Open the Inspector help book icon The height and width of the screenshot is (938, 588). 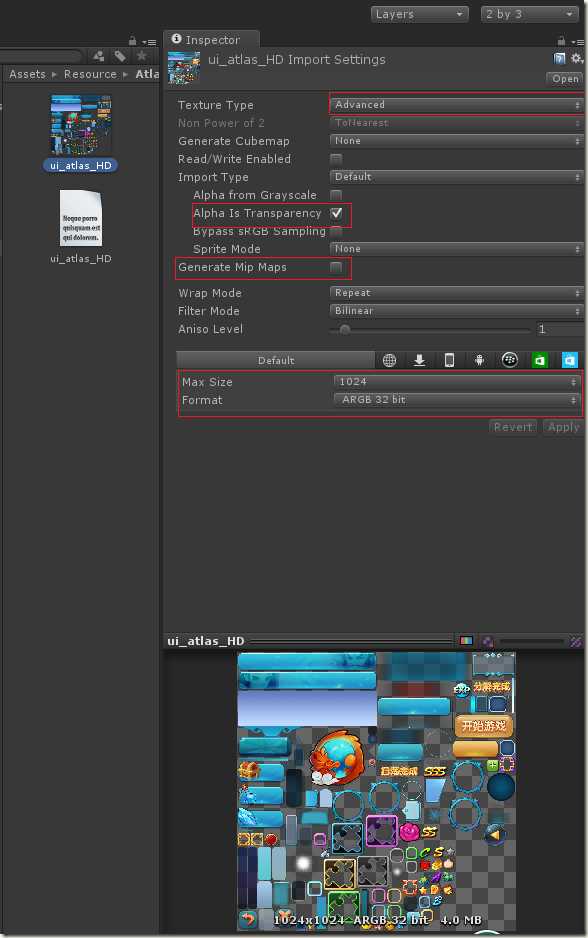tap(560, 58)
